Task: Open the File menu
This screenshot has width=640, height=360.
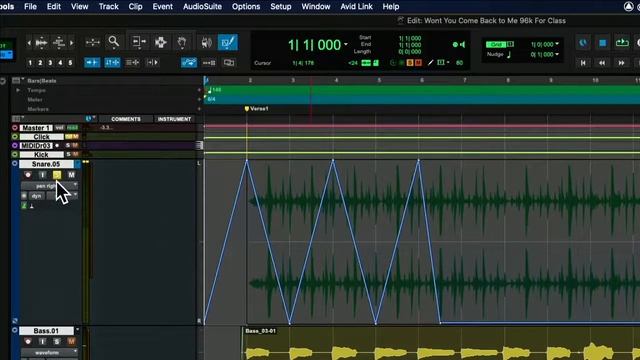Action: click(30, 7)
